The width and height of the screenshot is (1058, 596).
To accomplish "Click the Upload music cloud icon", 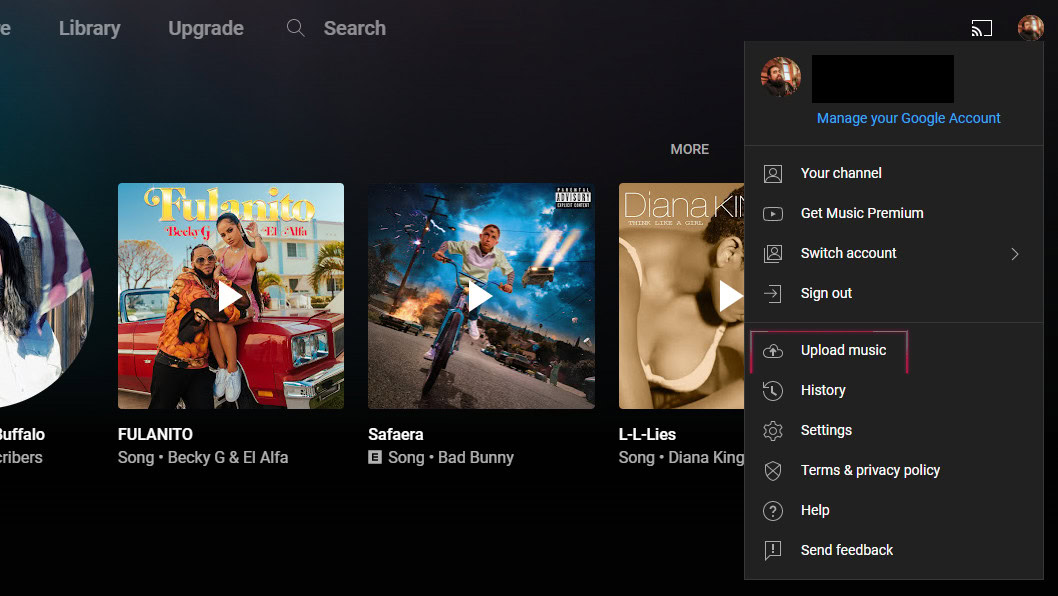I will pyautogui.click(x=773, y=351).
